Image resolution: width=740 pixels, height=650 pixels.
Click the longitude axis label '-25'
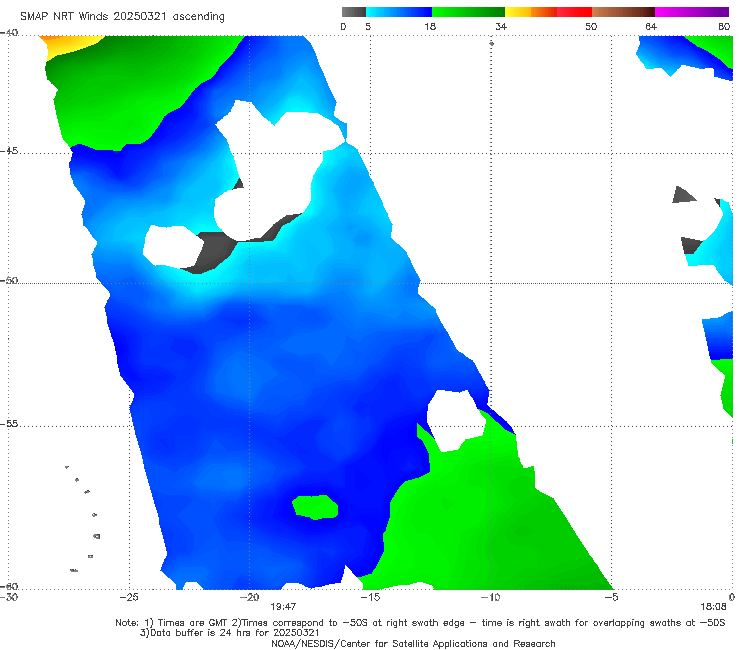[129, 597]
